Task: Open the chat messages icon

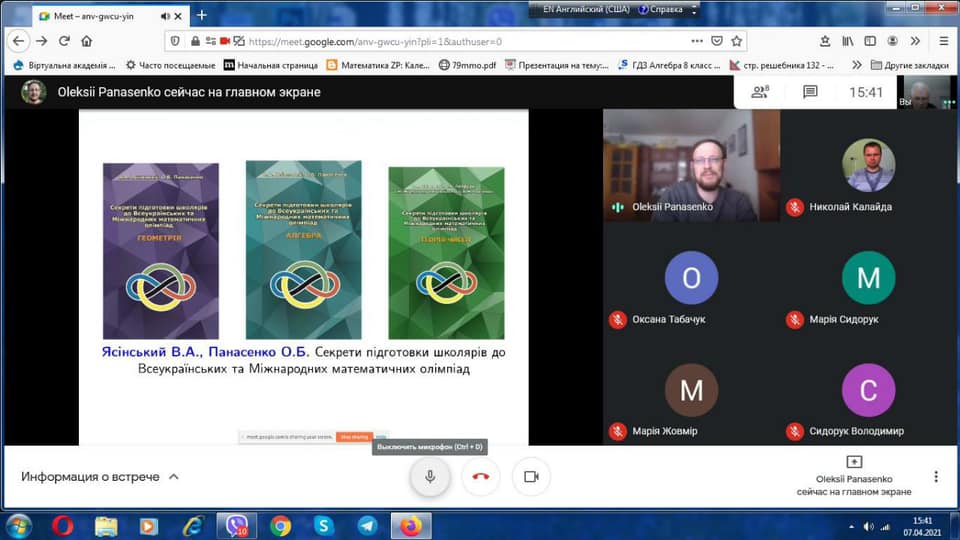Action: pos(810,92)
